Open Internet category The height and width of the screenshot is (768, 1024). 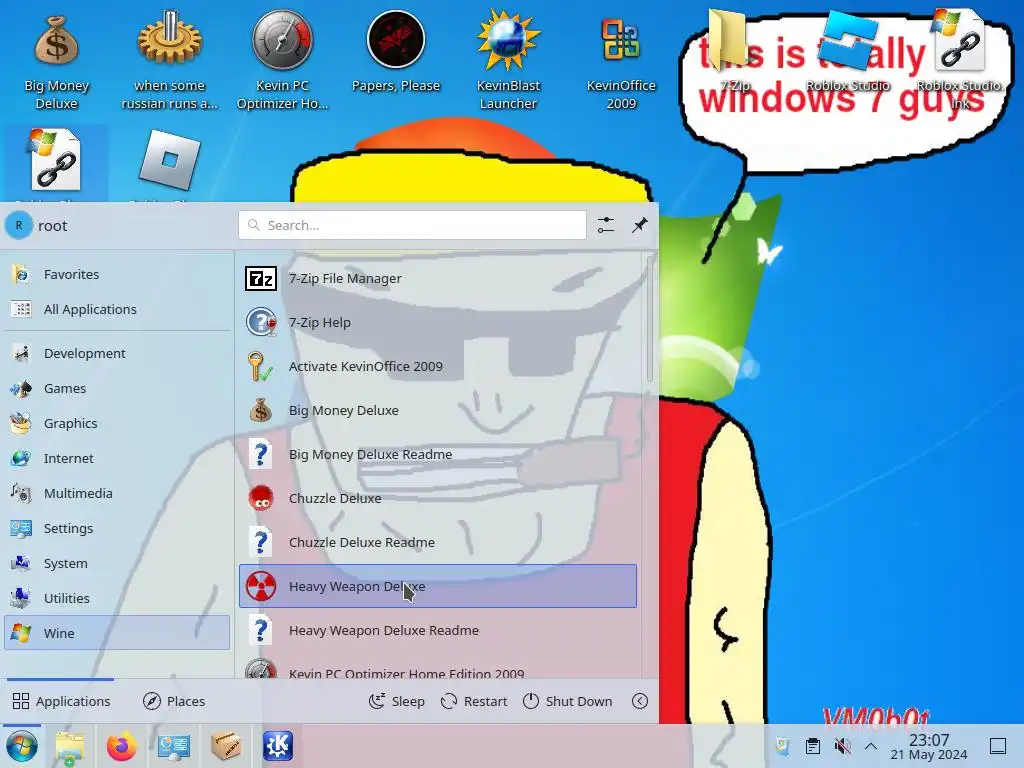(x=117, y=458)
